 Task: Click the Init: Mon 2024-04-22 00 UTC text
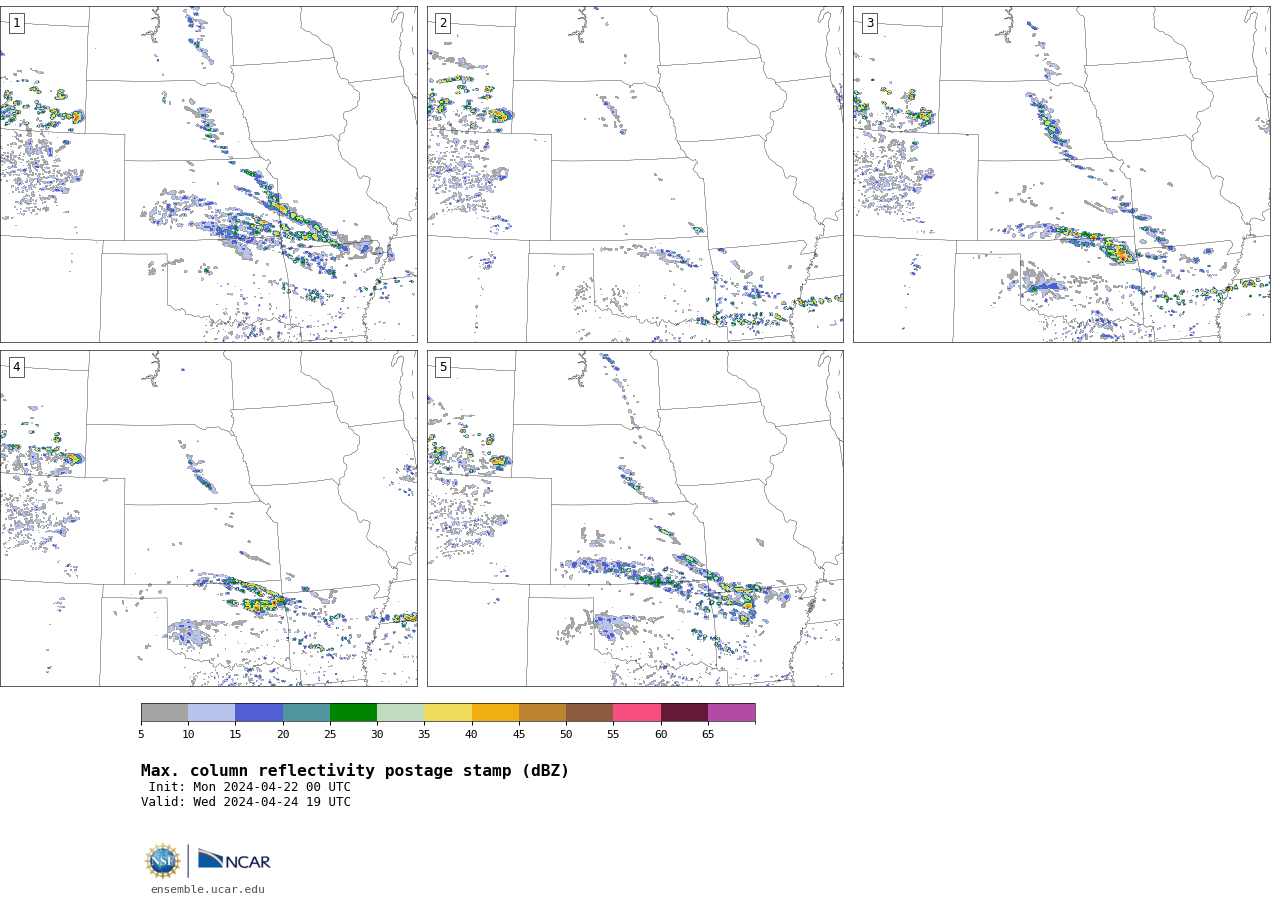(x=250, y=787)
